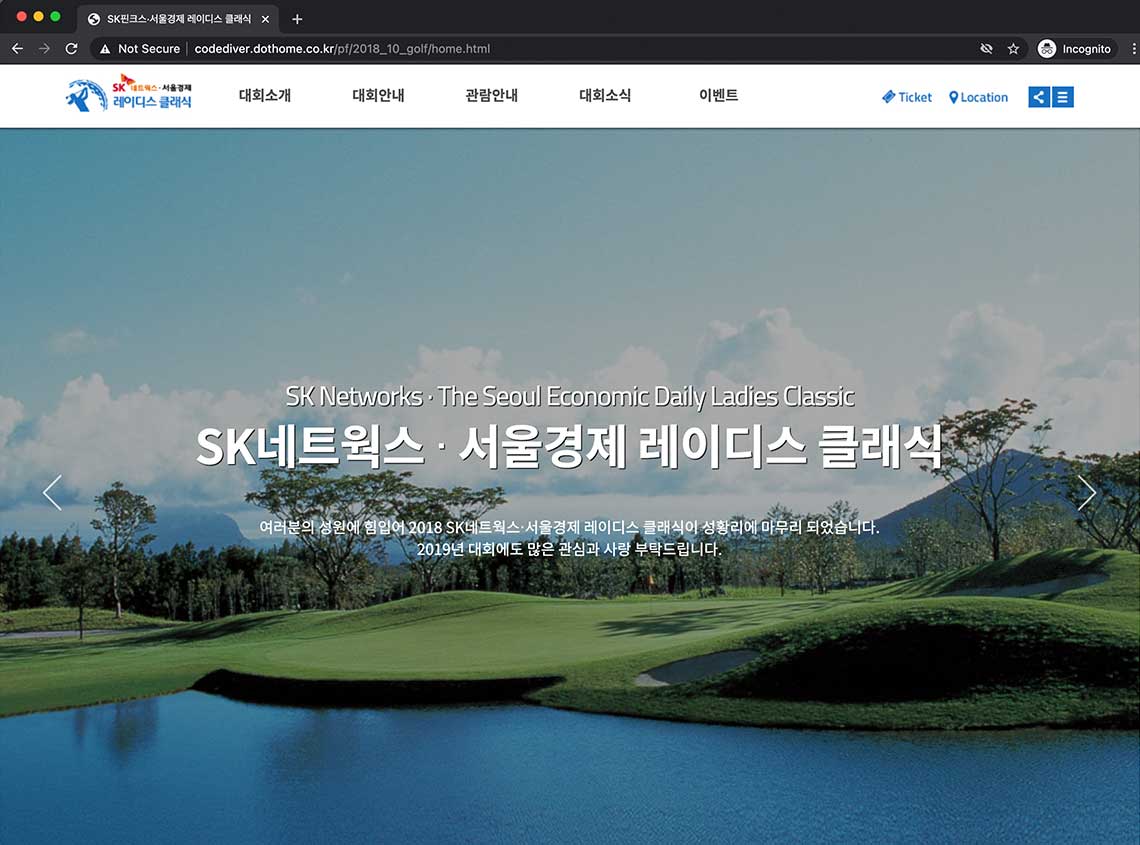Click the 여러분의 성원에 힘입어 announcement line
The image size is (1140, 845).
pyautogui.click(x=569, y=527)
